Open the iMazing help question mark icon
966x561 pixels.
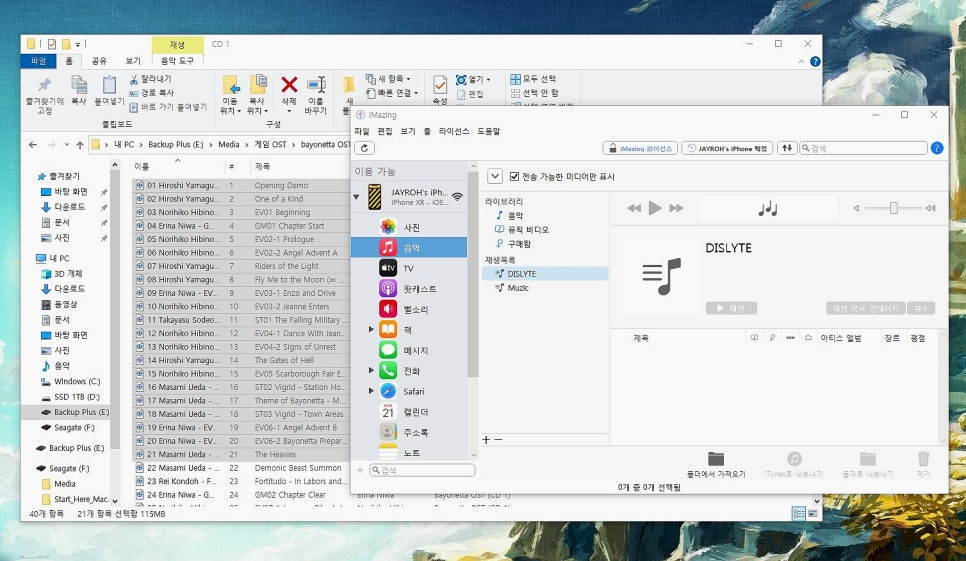(x=936, y=148)
